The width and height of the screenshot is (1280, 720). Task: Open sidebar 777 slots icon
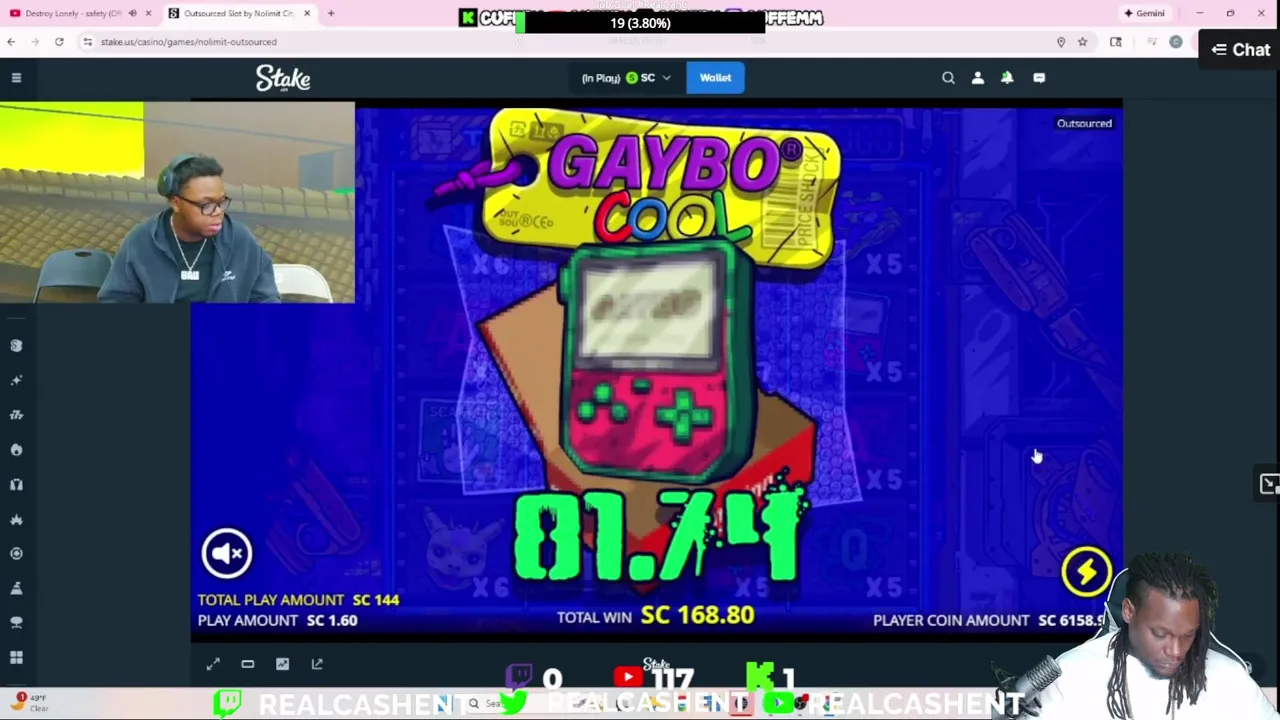[16, 414]
